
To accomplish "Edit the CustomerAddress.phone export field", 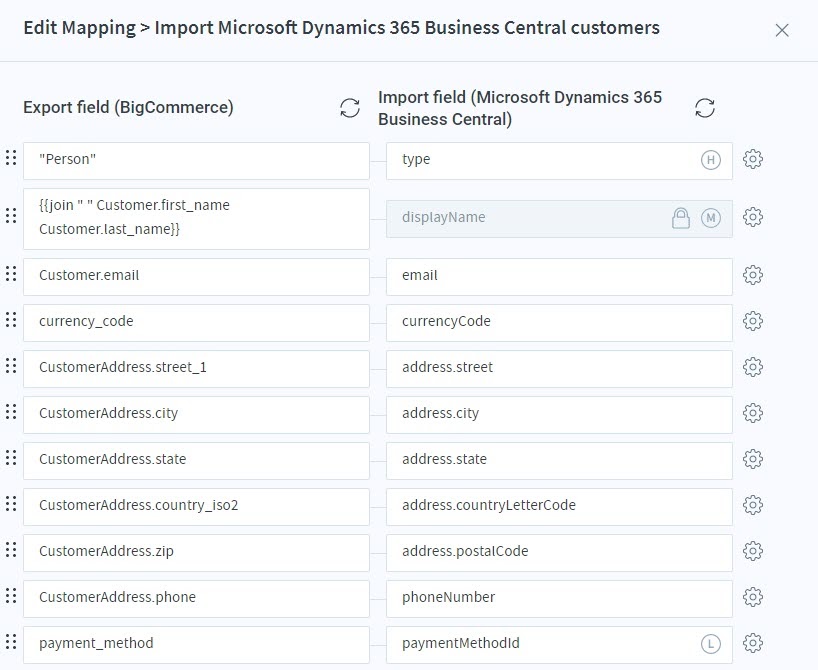I will click(196, 598).
